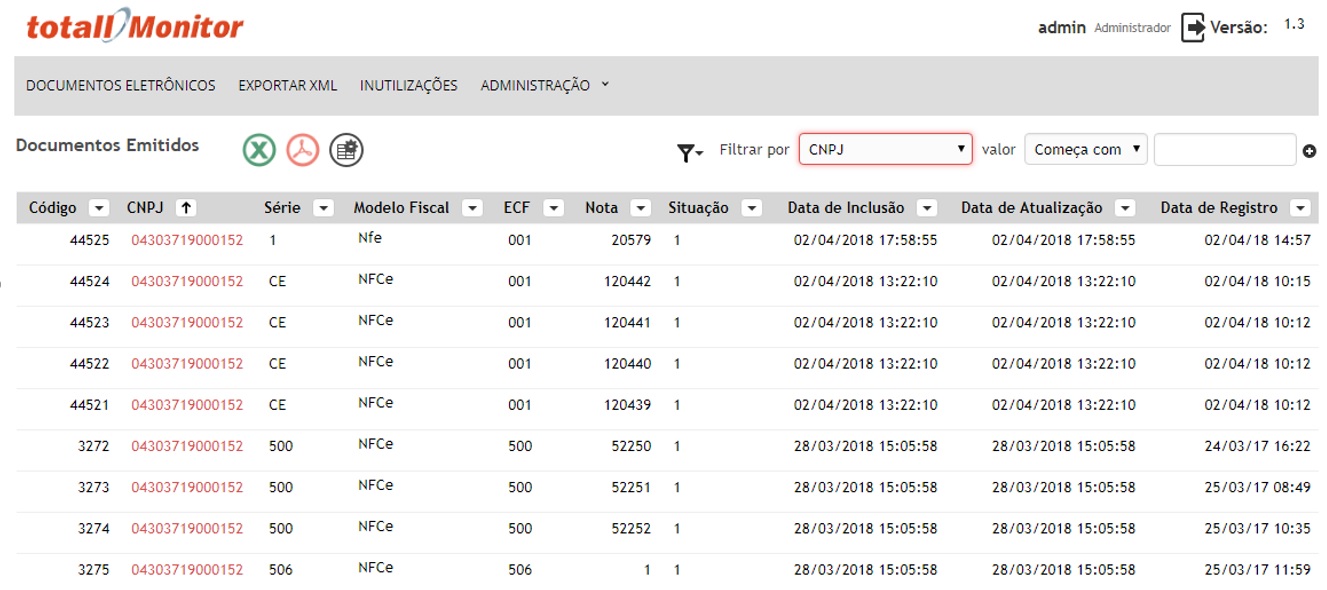Open CNPJ link in row 44525

point(187,240)
